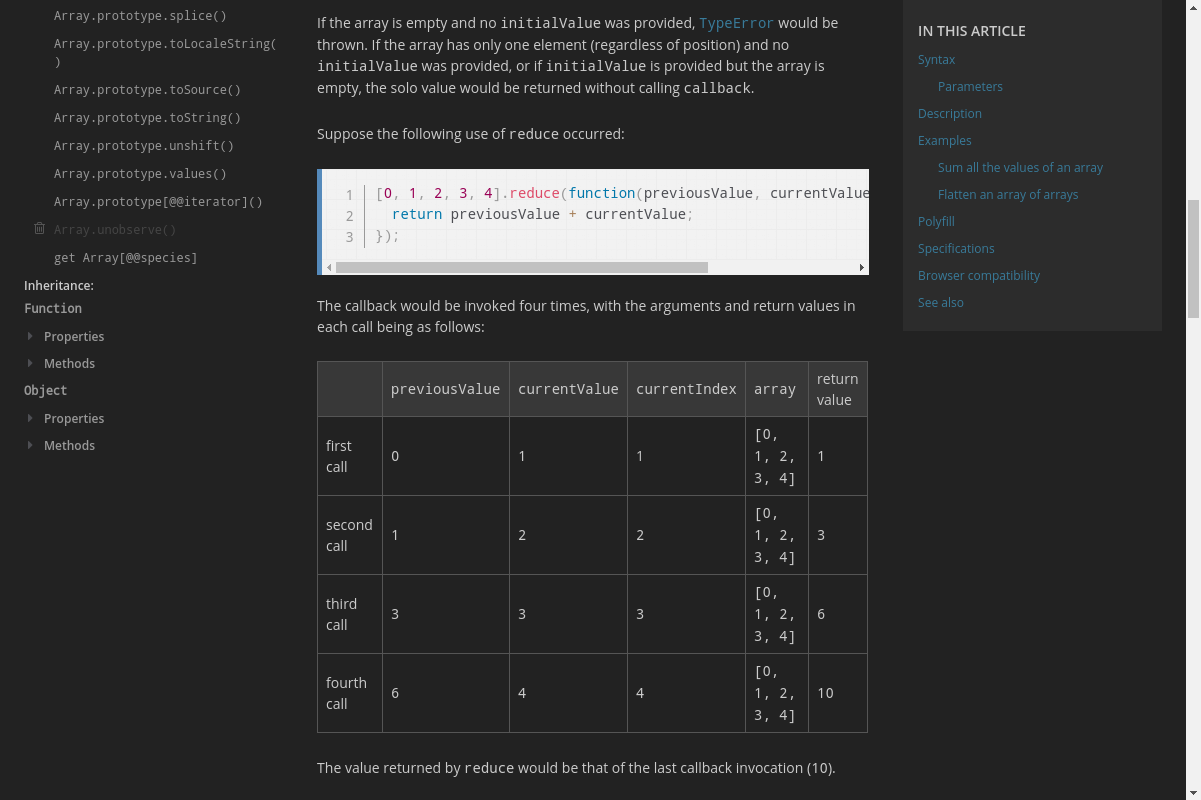Screen dimensions: 1201x800
Task: Click the trash icon beside Array.unobserve()
Action: point(39,229)
